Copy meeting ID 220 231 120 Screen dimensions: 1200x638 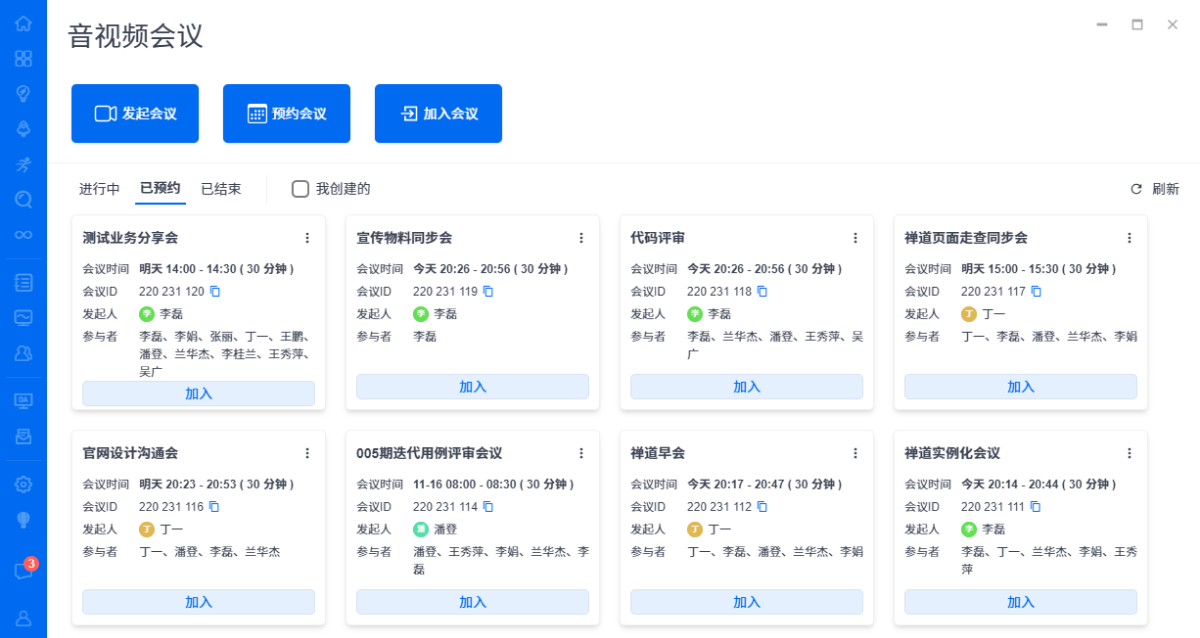(x=214, y=291)
